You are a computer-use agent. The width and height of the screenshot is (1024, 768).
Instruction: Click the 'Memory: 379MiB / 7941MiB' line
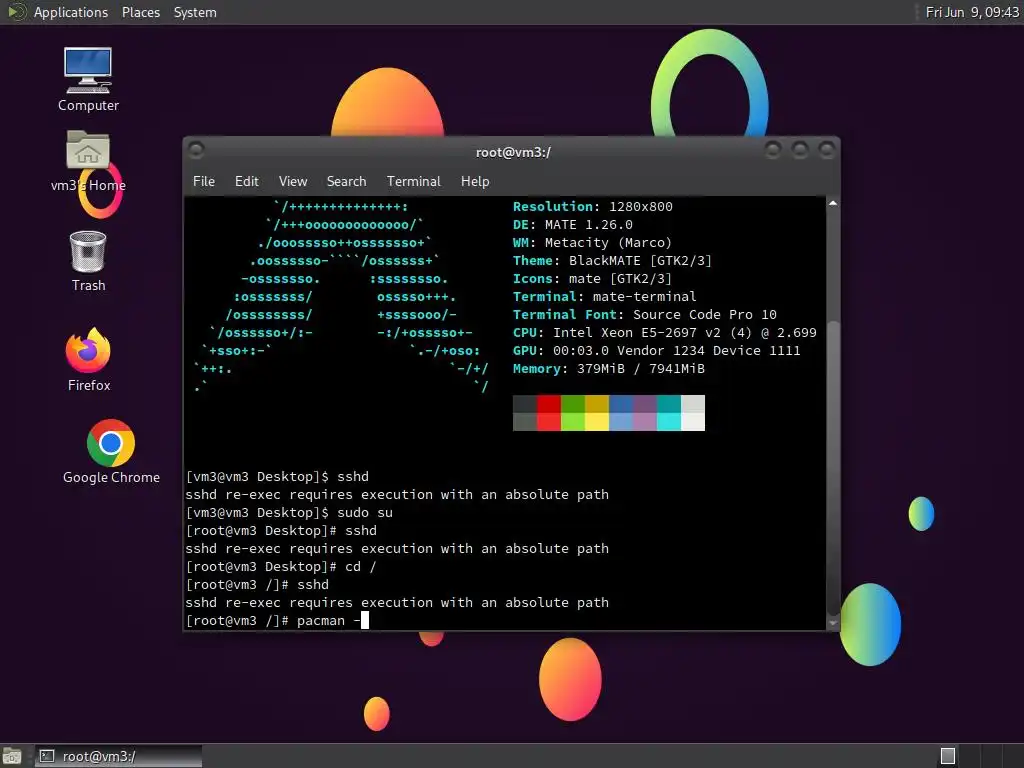click(x=609, y=369)
